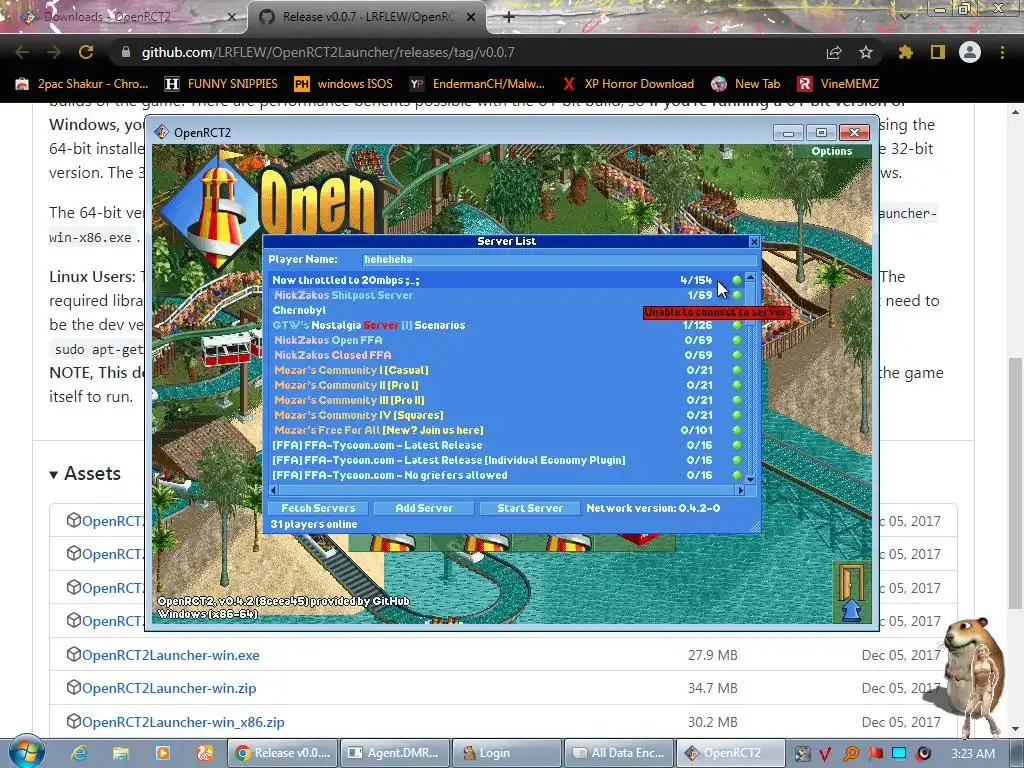Launch Internet Explorer from the taskbar
The width and height of the screenshot is (1024, 768).
[x=79, y=753]
